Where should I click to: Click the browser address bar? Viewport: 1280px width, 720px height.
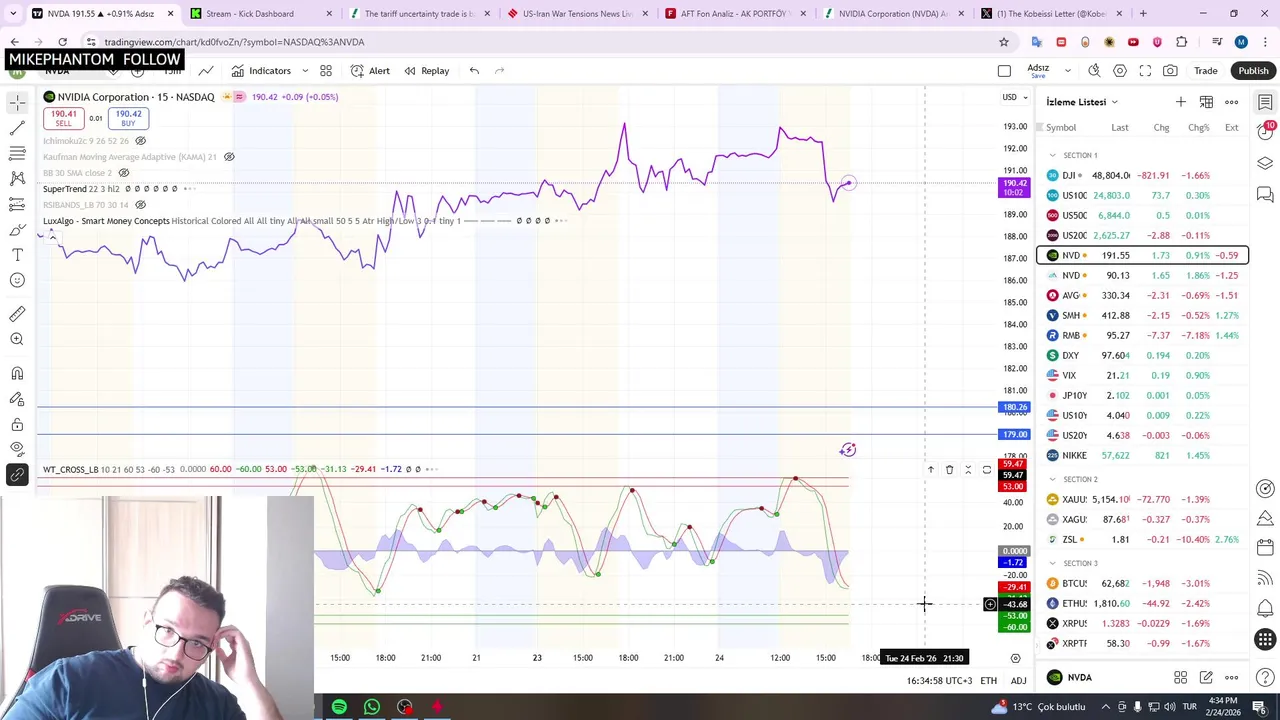[x=540, y=42]
